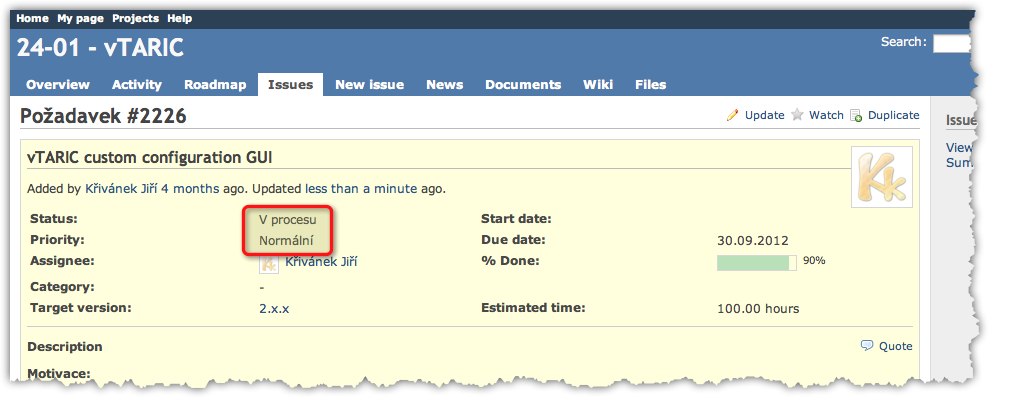This screenshot has height=406, width=1014.
Task: Click the 'Normální' priority value
Action: click(x=286, y=240)
